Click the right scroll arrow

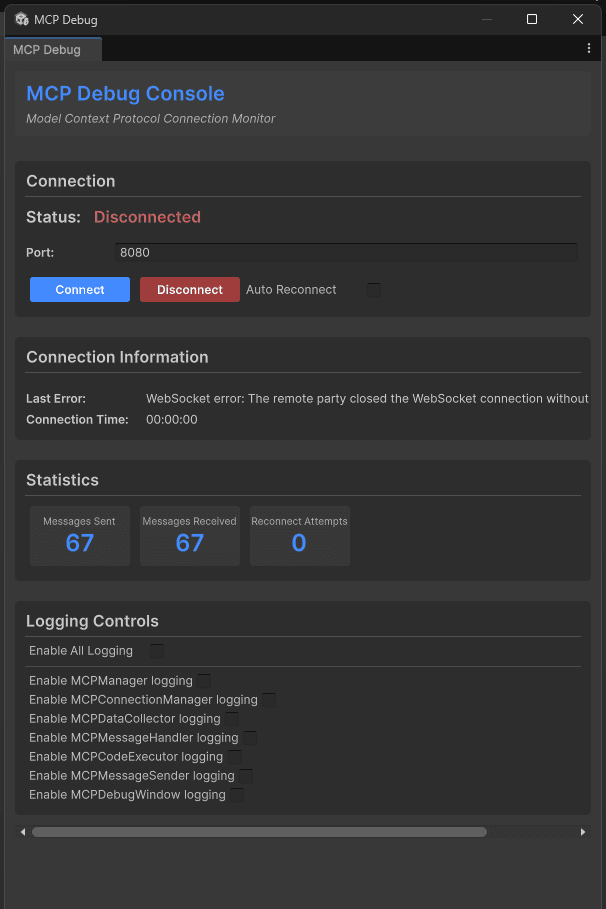[583, 832]
